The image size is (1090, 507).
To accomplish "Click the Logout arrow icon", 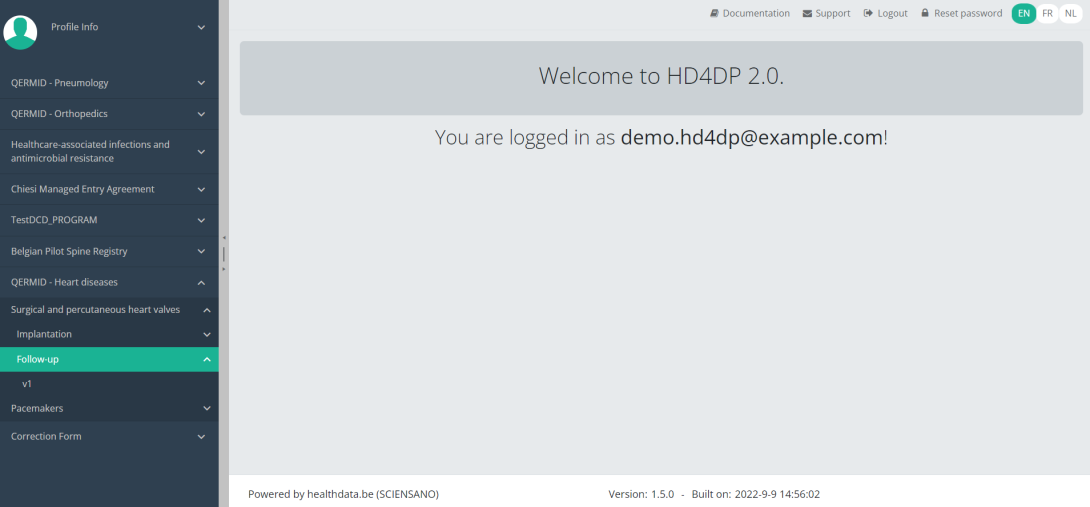I will [x=868, y=14].
